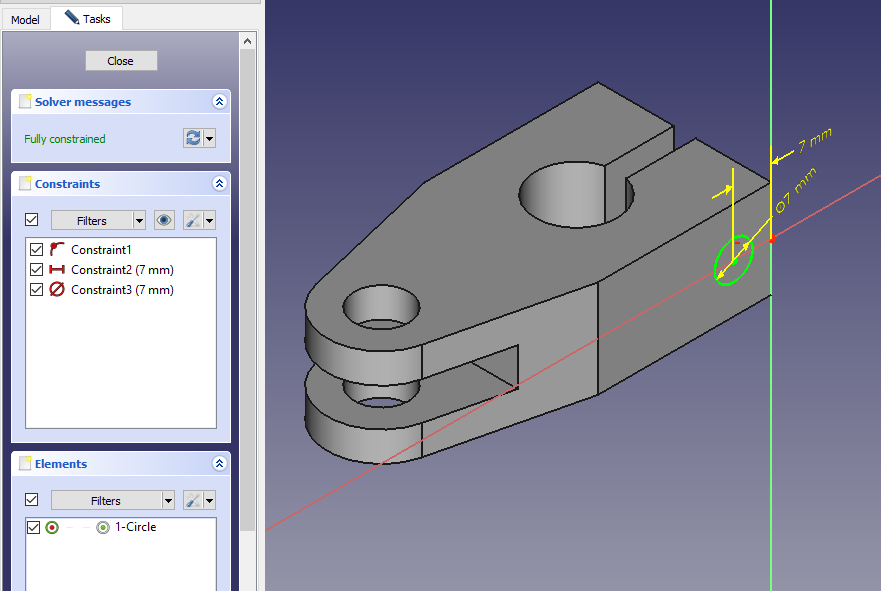Click the task panel vertical scrollbar
Viewport: 881px width, 591px height.
247,300
